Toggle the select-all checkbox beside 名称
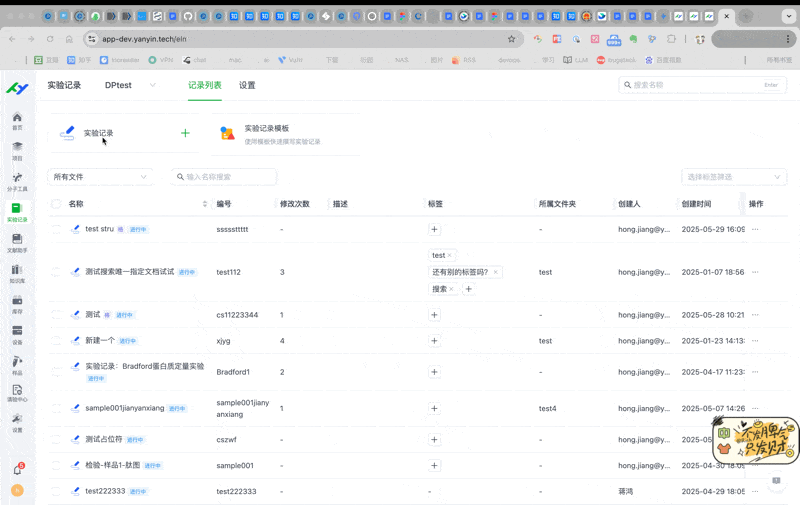Screen dimensions: 800x505 click(56, 204)
